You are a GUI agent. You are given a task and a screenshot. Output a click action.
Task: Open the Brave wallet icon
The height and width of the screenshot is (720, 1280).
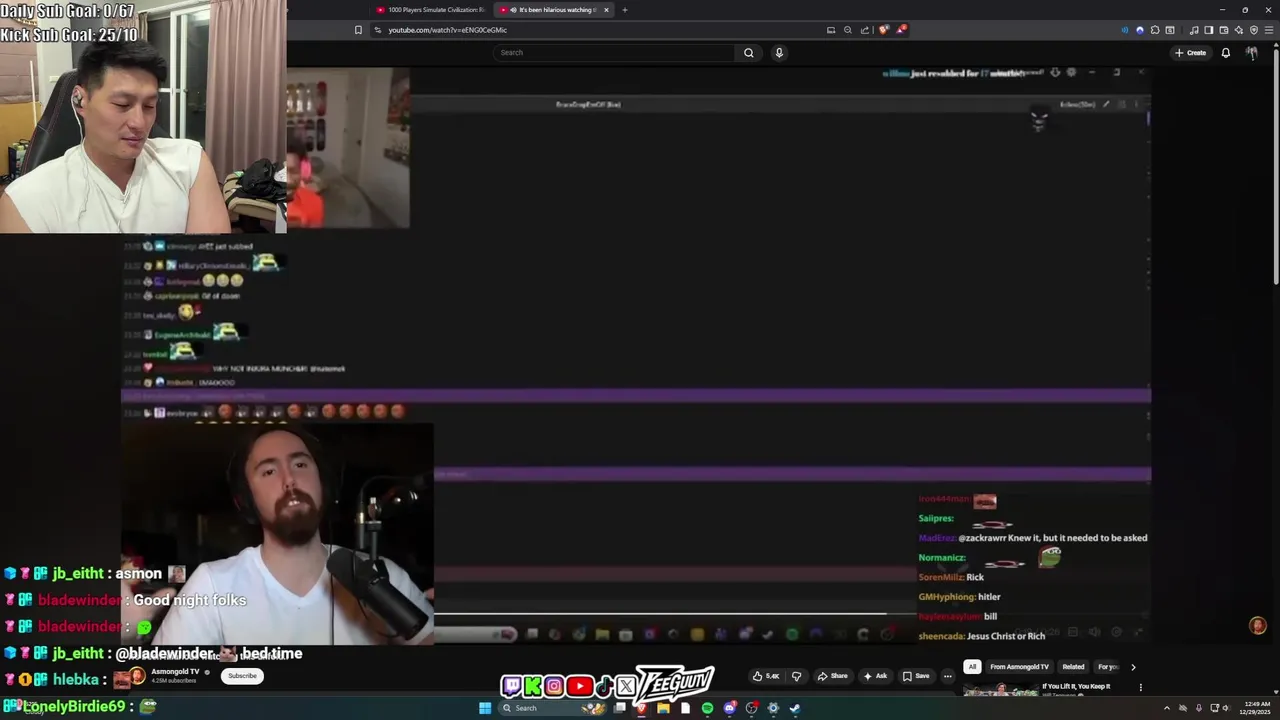click(x=1224, y=30)
